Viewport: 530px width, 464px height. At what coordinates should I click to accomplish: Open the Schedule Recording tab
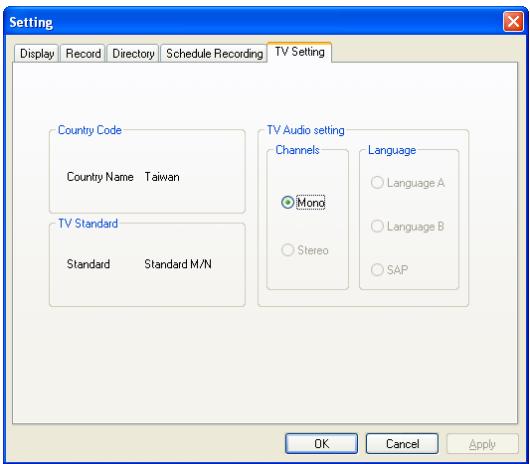(214, 53)
